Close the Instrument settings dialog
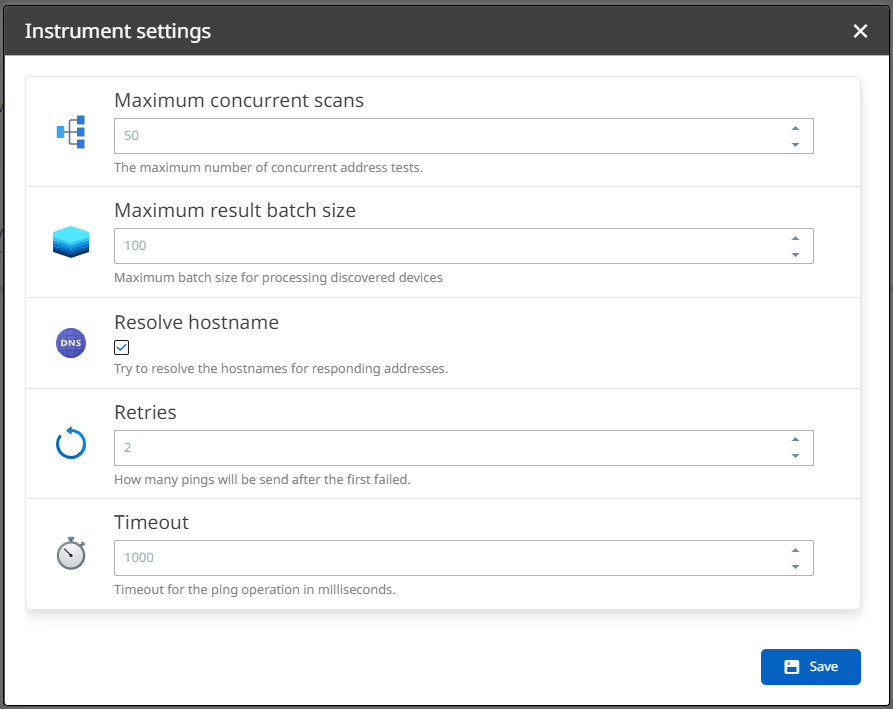893x709 pixels. [860, 31]
